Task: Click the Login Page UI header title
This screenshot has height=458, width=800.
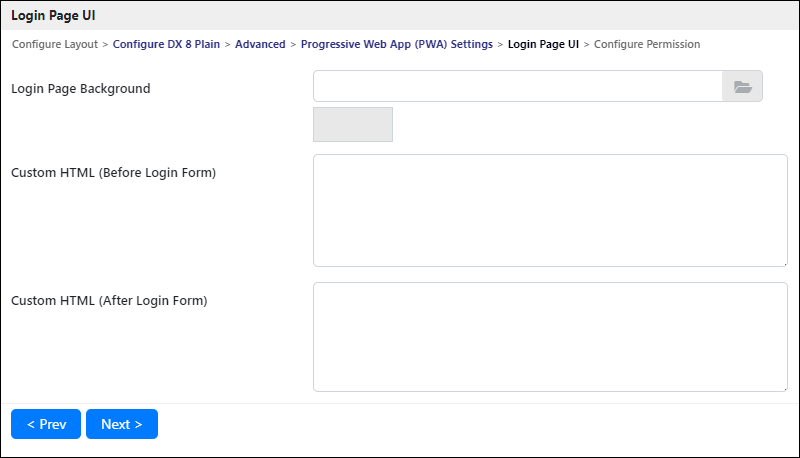Action: (x=53, y=15)
